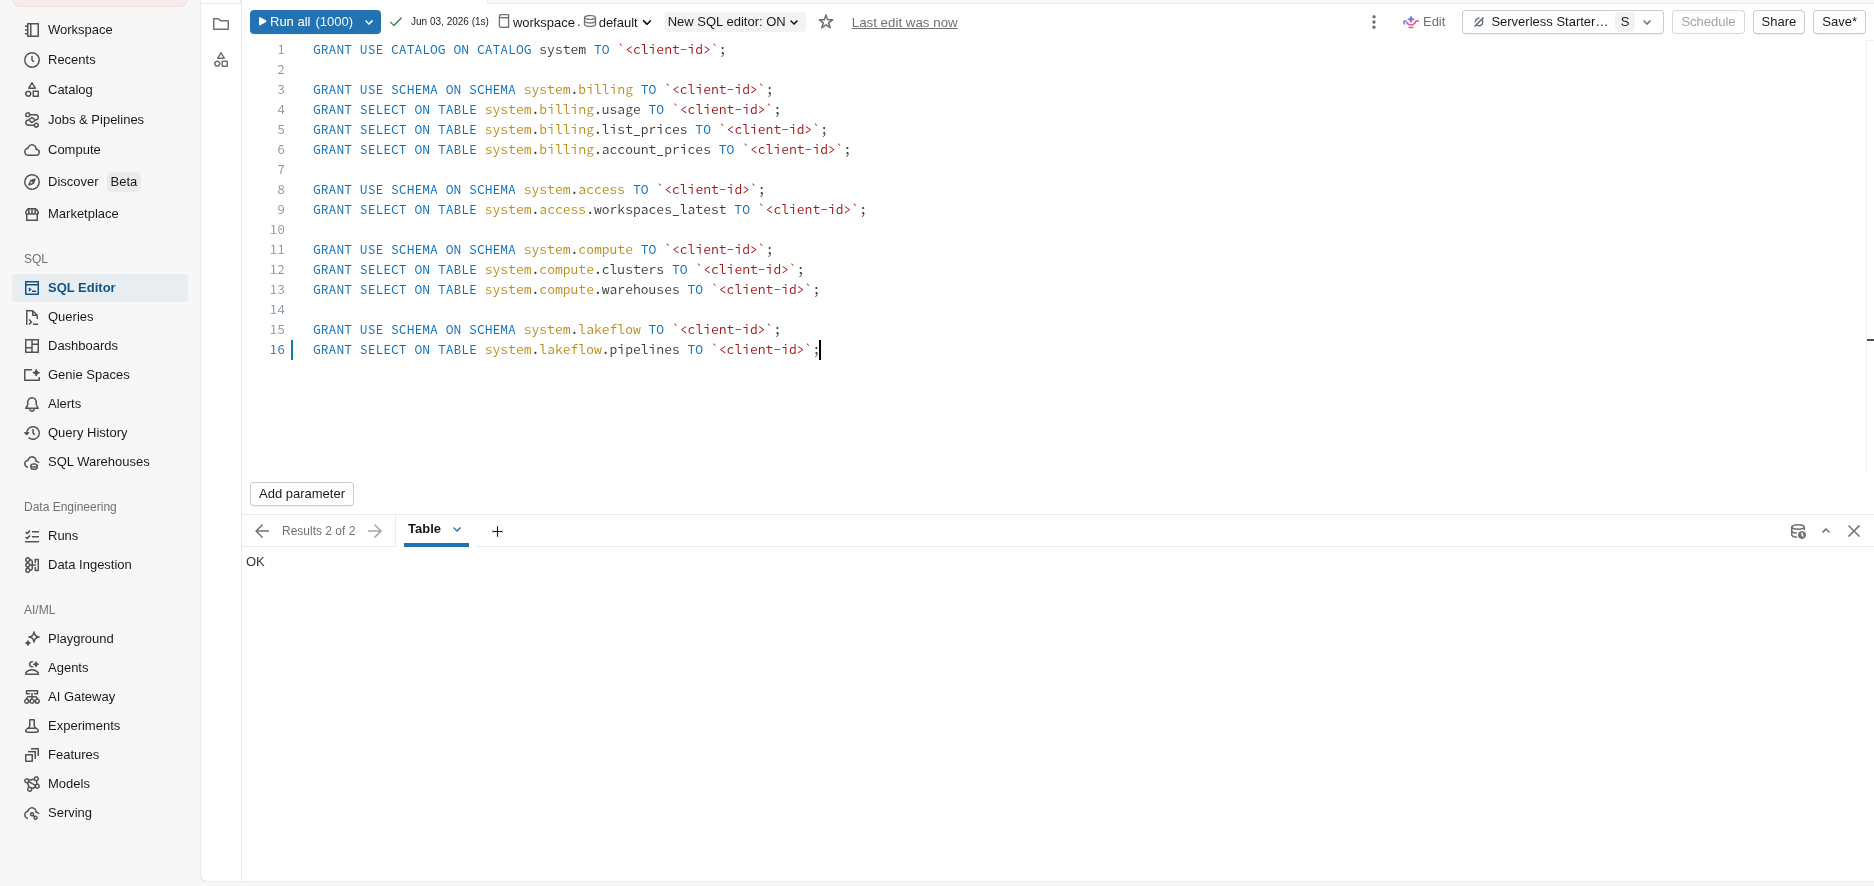The height and width of the screenshot is (886, 1874).
Task: Open the default schema dropdown
Action: coord(618,22)
